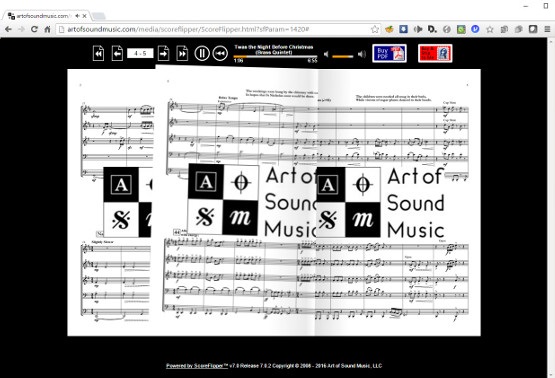The width and height of the screenshot is (555, 378).
Task: Jump to the last page of the score
Action: [182, 53]
